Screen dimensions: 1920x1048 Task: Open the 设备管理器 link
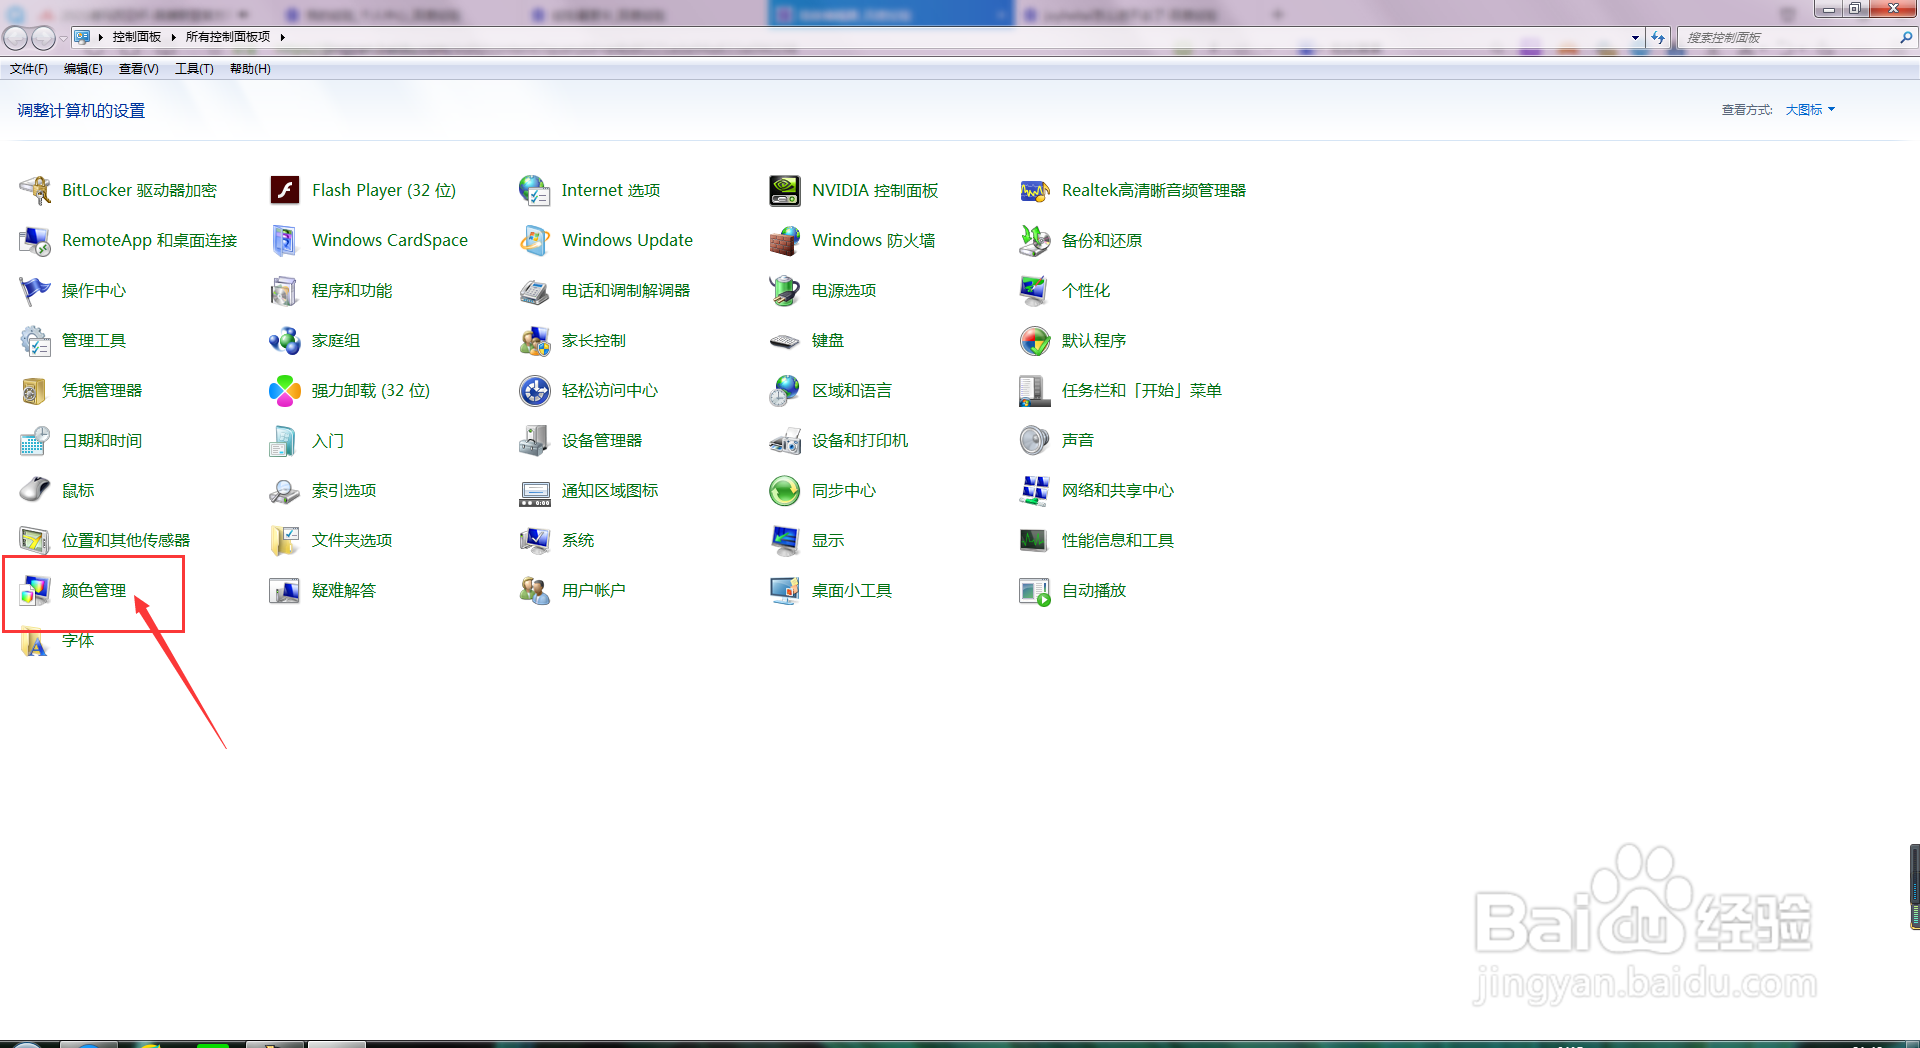click(602, 440)
